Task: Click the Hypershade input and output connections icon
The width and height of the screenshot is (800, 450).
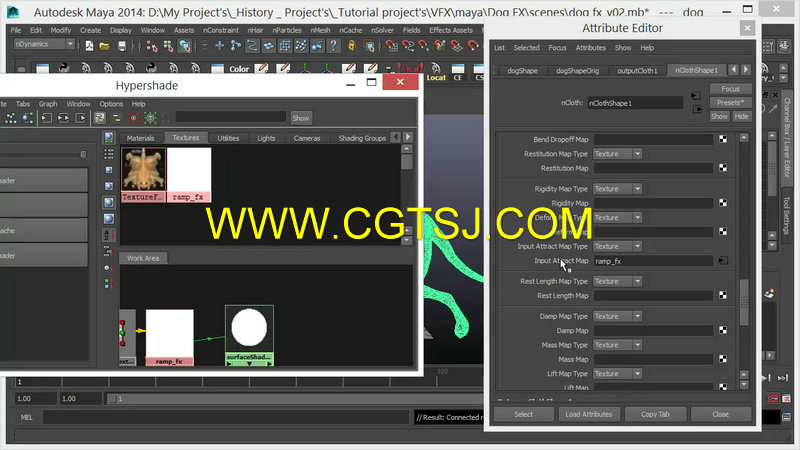Action: [x=63, y=118]
